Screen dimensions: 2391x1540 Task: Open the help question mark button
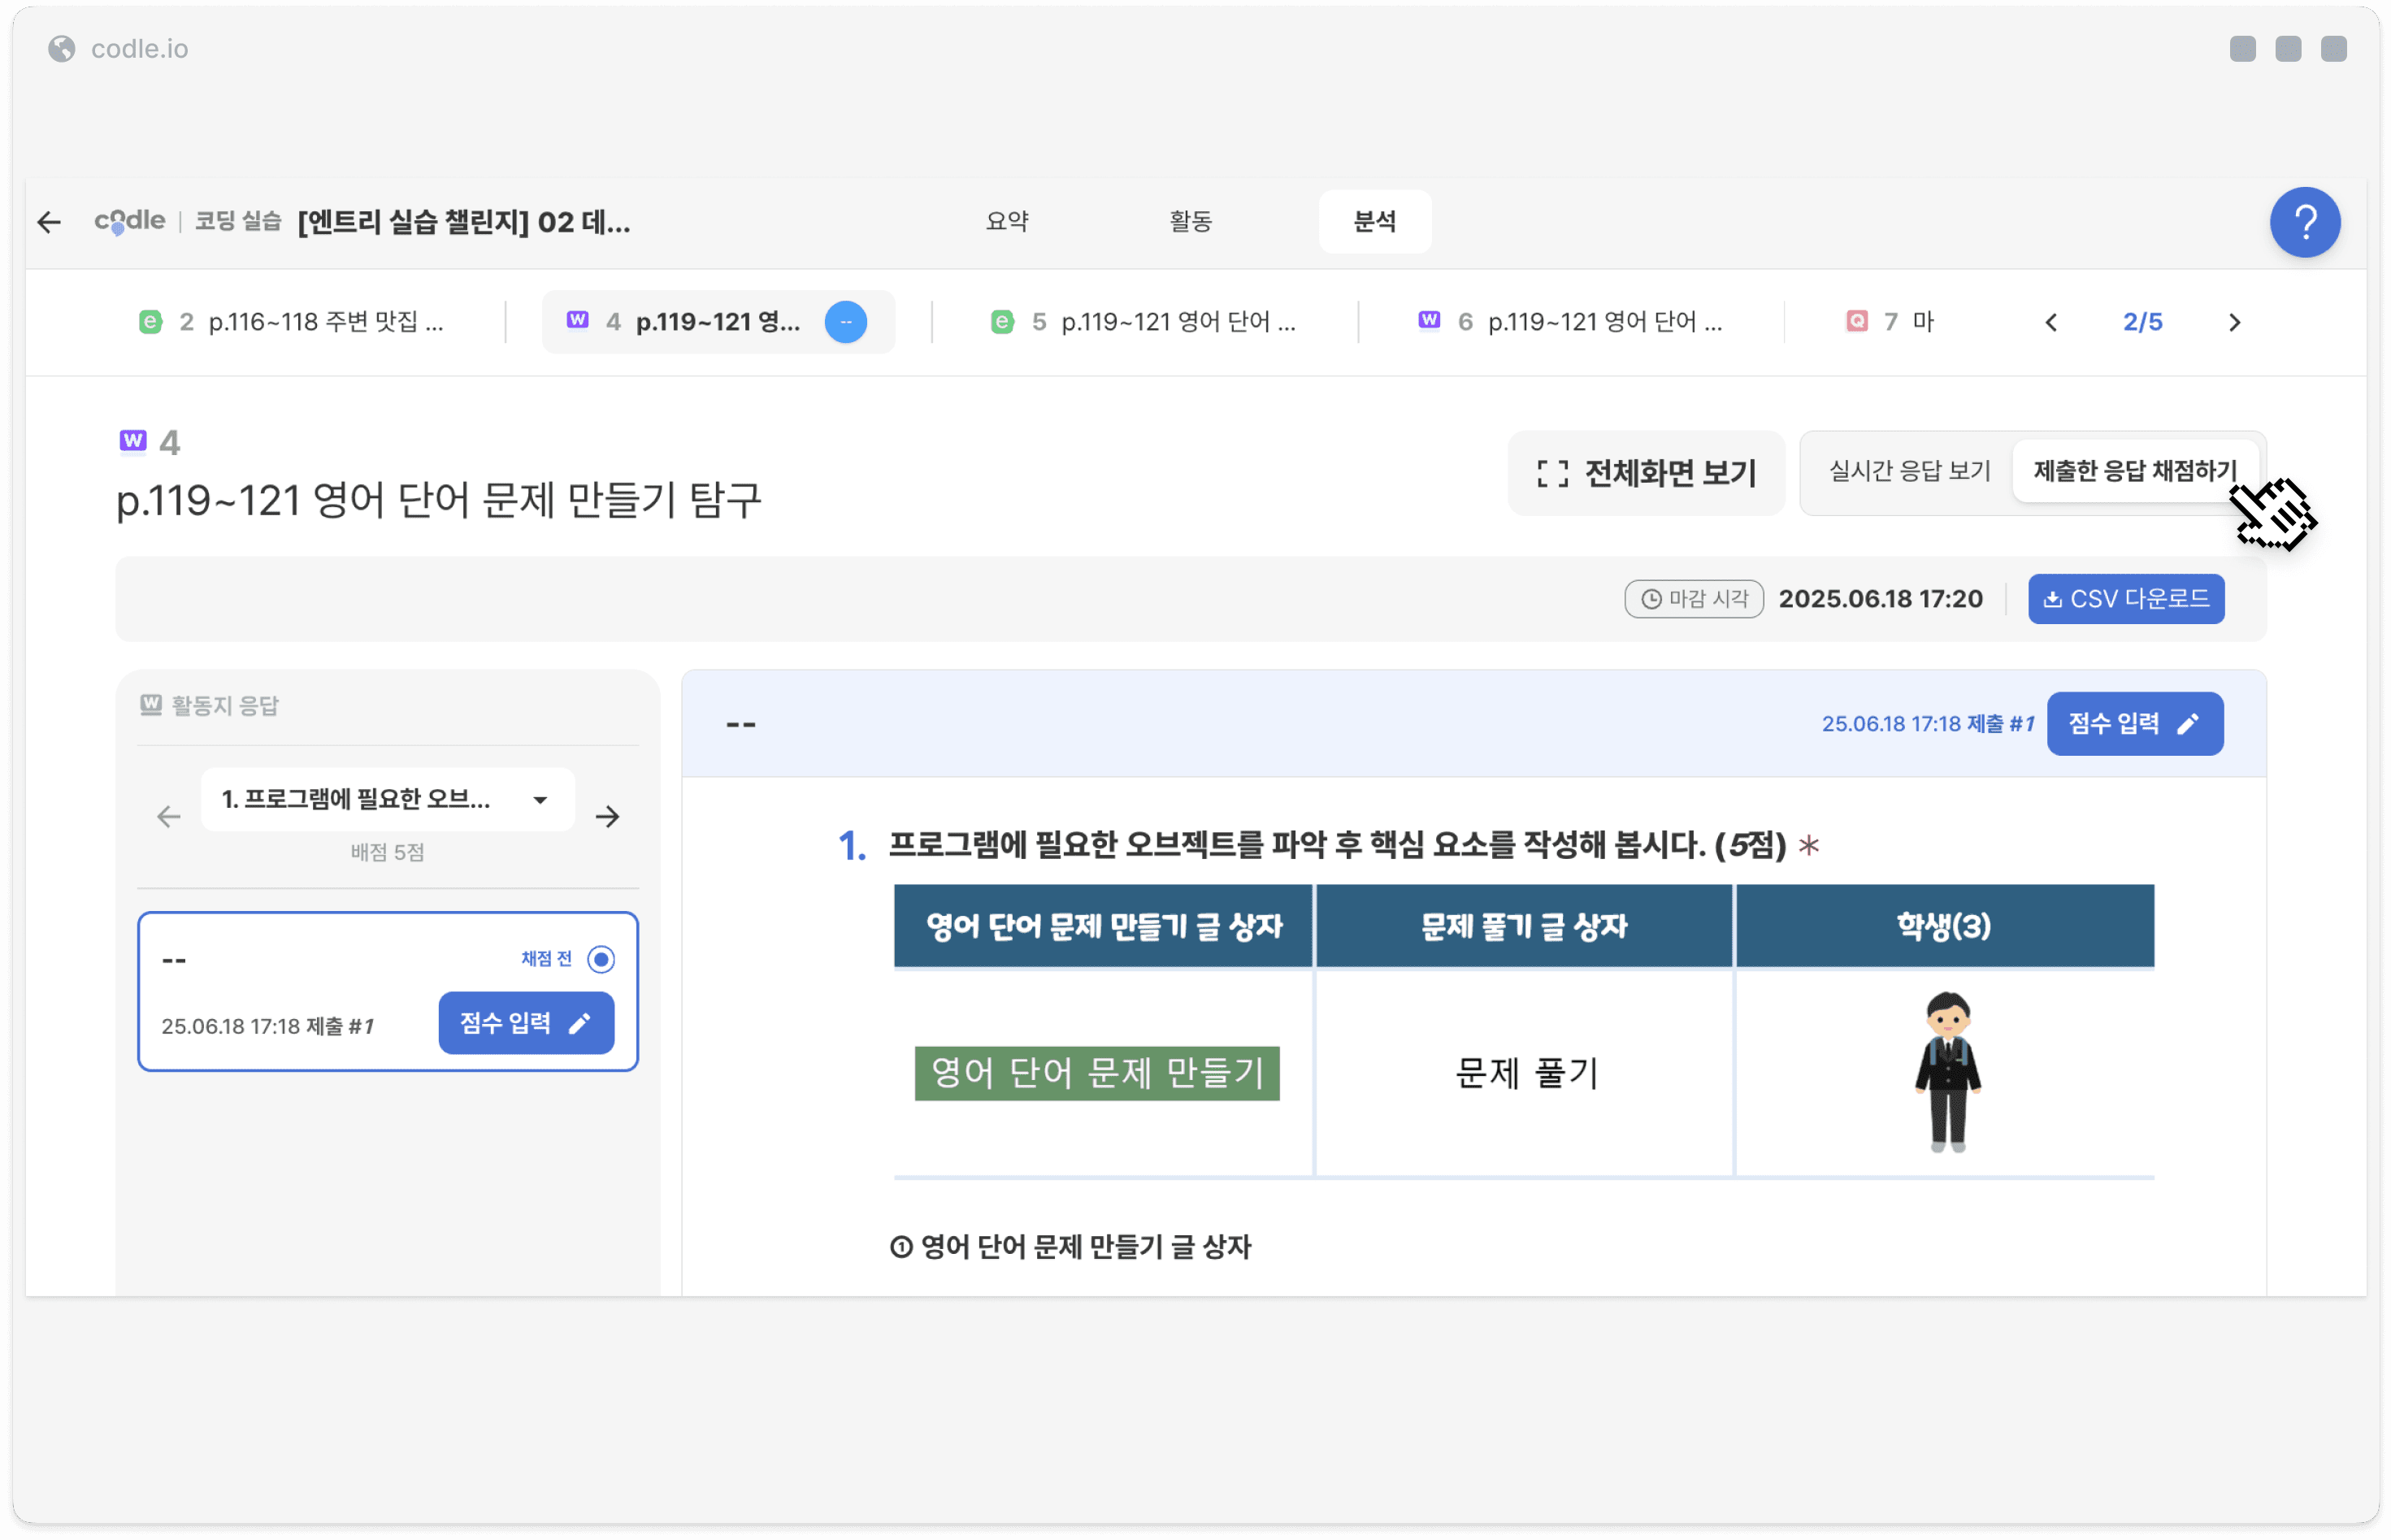[x=2303, y=222]
